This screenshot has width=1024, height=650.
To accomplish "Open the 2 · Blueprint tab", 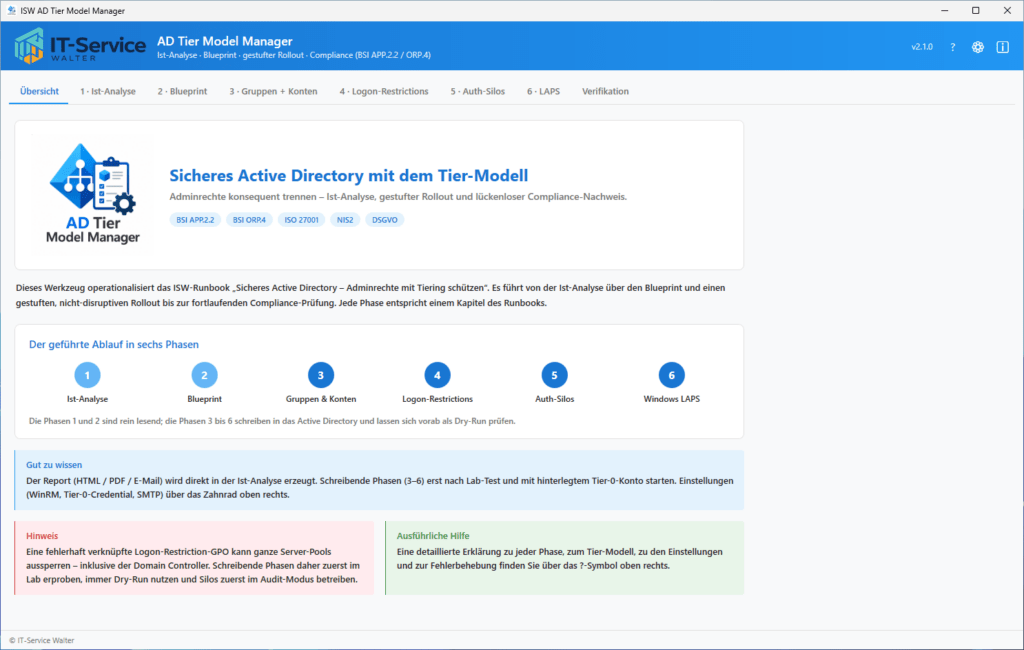I will coord(182,91).
